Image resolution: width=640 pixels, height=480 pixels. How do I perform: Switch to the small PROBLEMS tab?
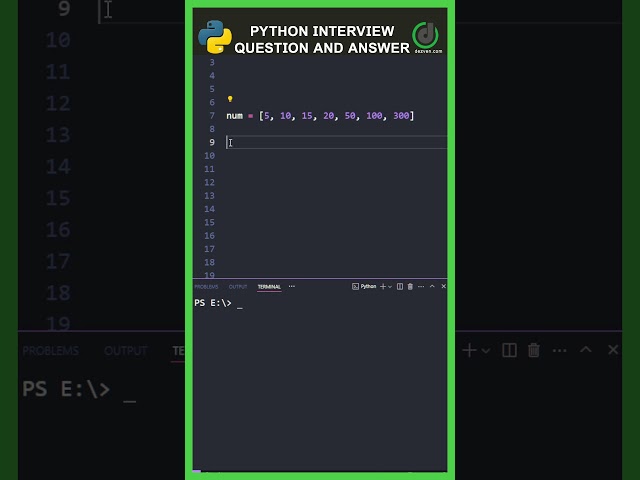pos(206,287)
